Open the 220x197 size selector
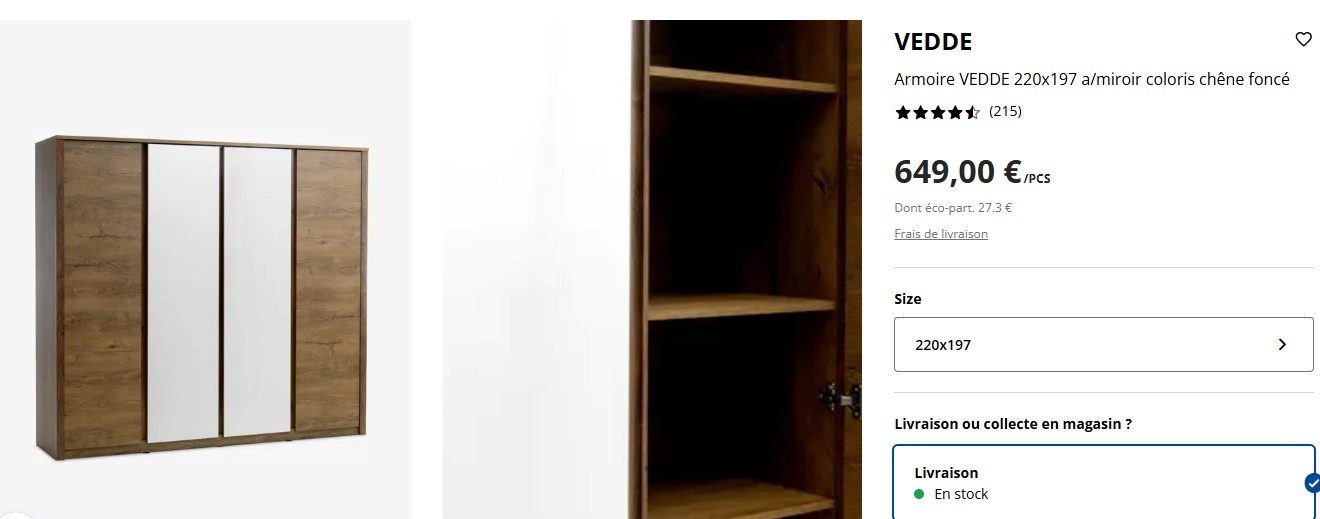 pos(1104,345)
